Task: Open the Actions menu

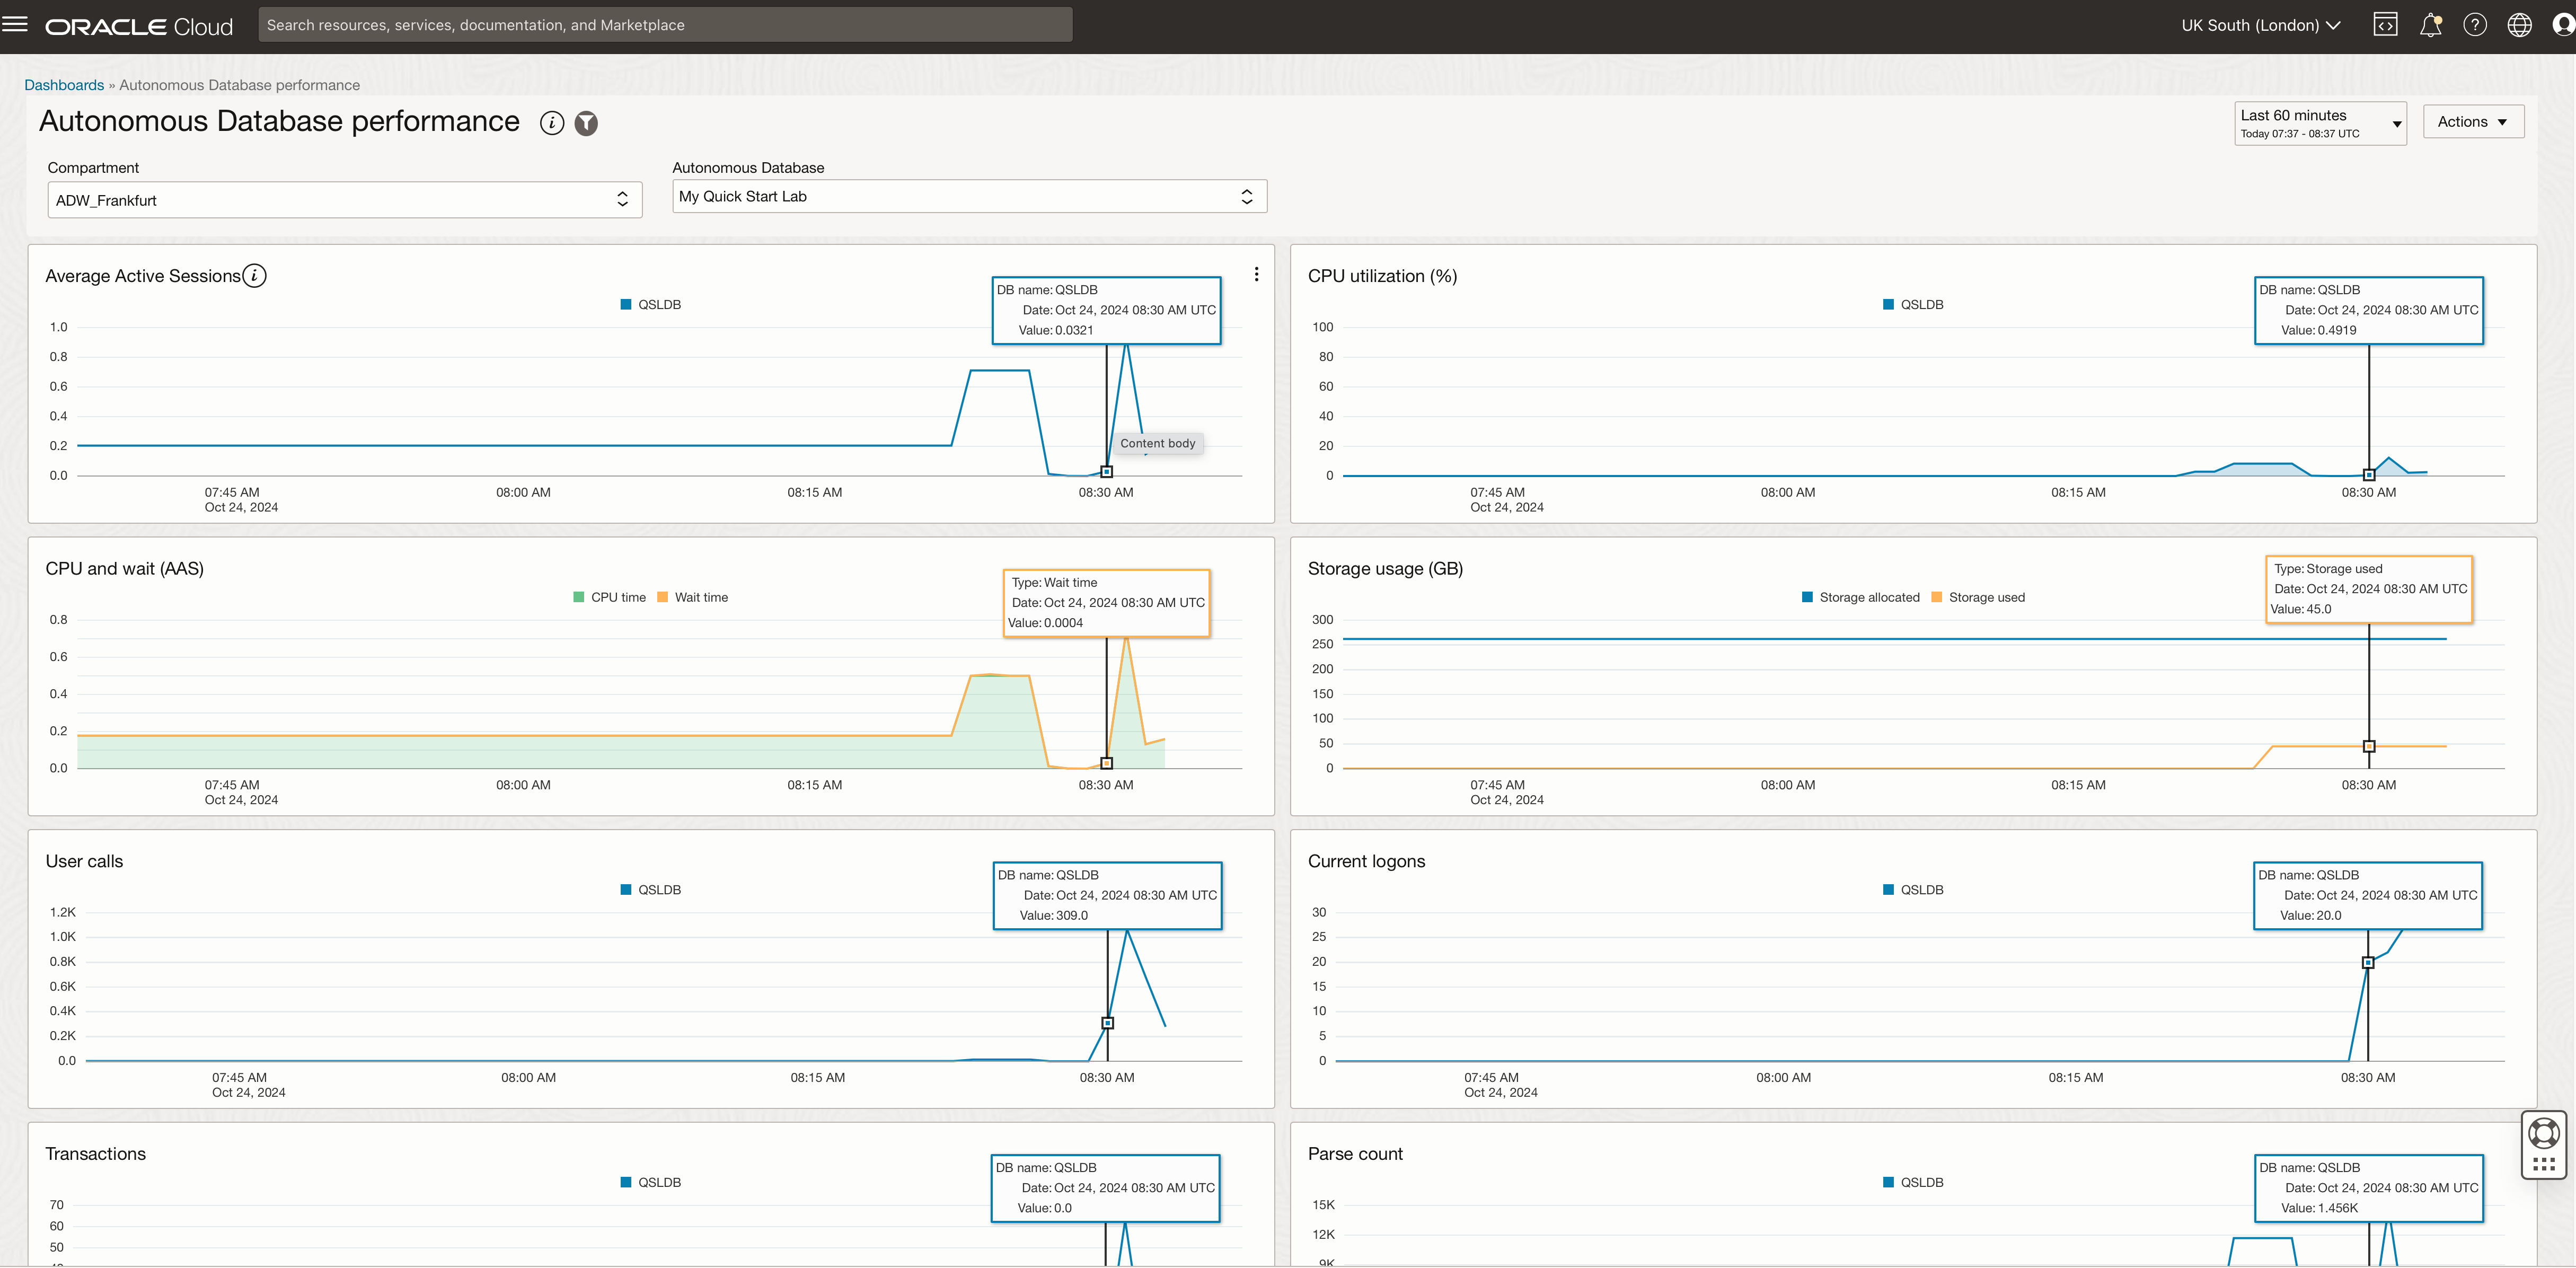Action: (x=2472, y=122)
